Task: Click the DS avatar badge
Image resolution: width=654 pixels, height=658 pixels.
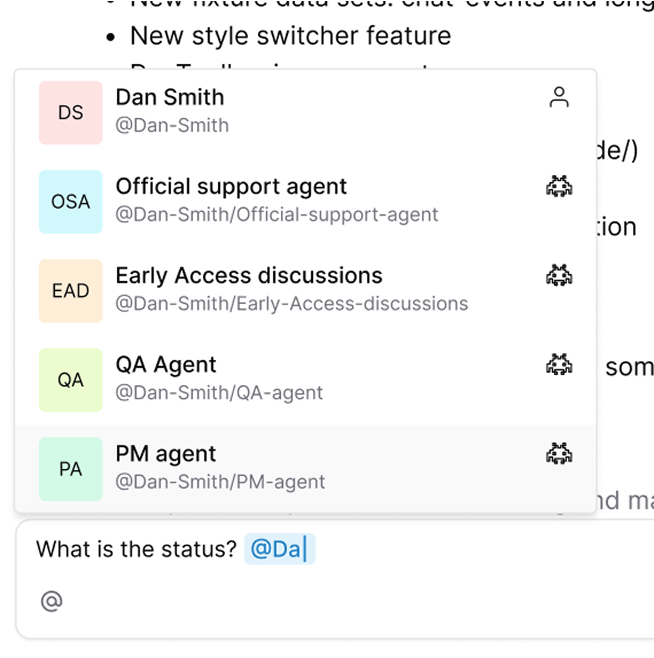Action: [x=71, y=113]
